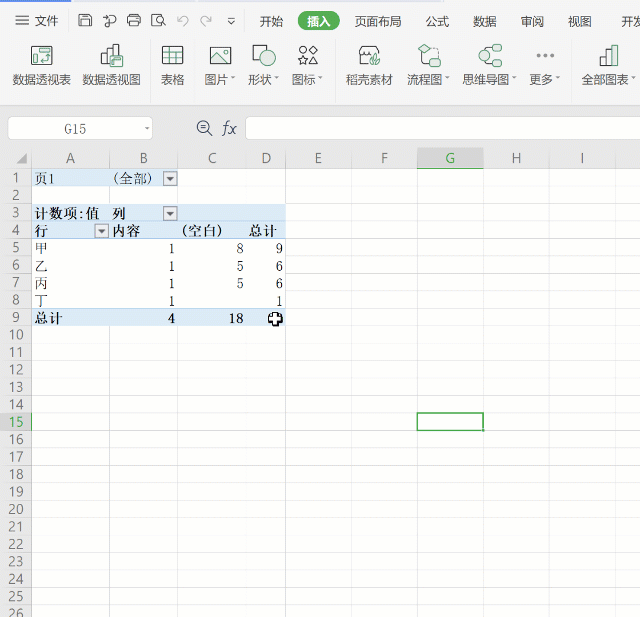This screenshot has height=617, width=640.
Task: Open the 文件 file menu
Action: pos(37,21)
